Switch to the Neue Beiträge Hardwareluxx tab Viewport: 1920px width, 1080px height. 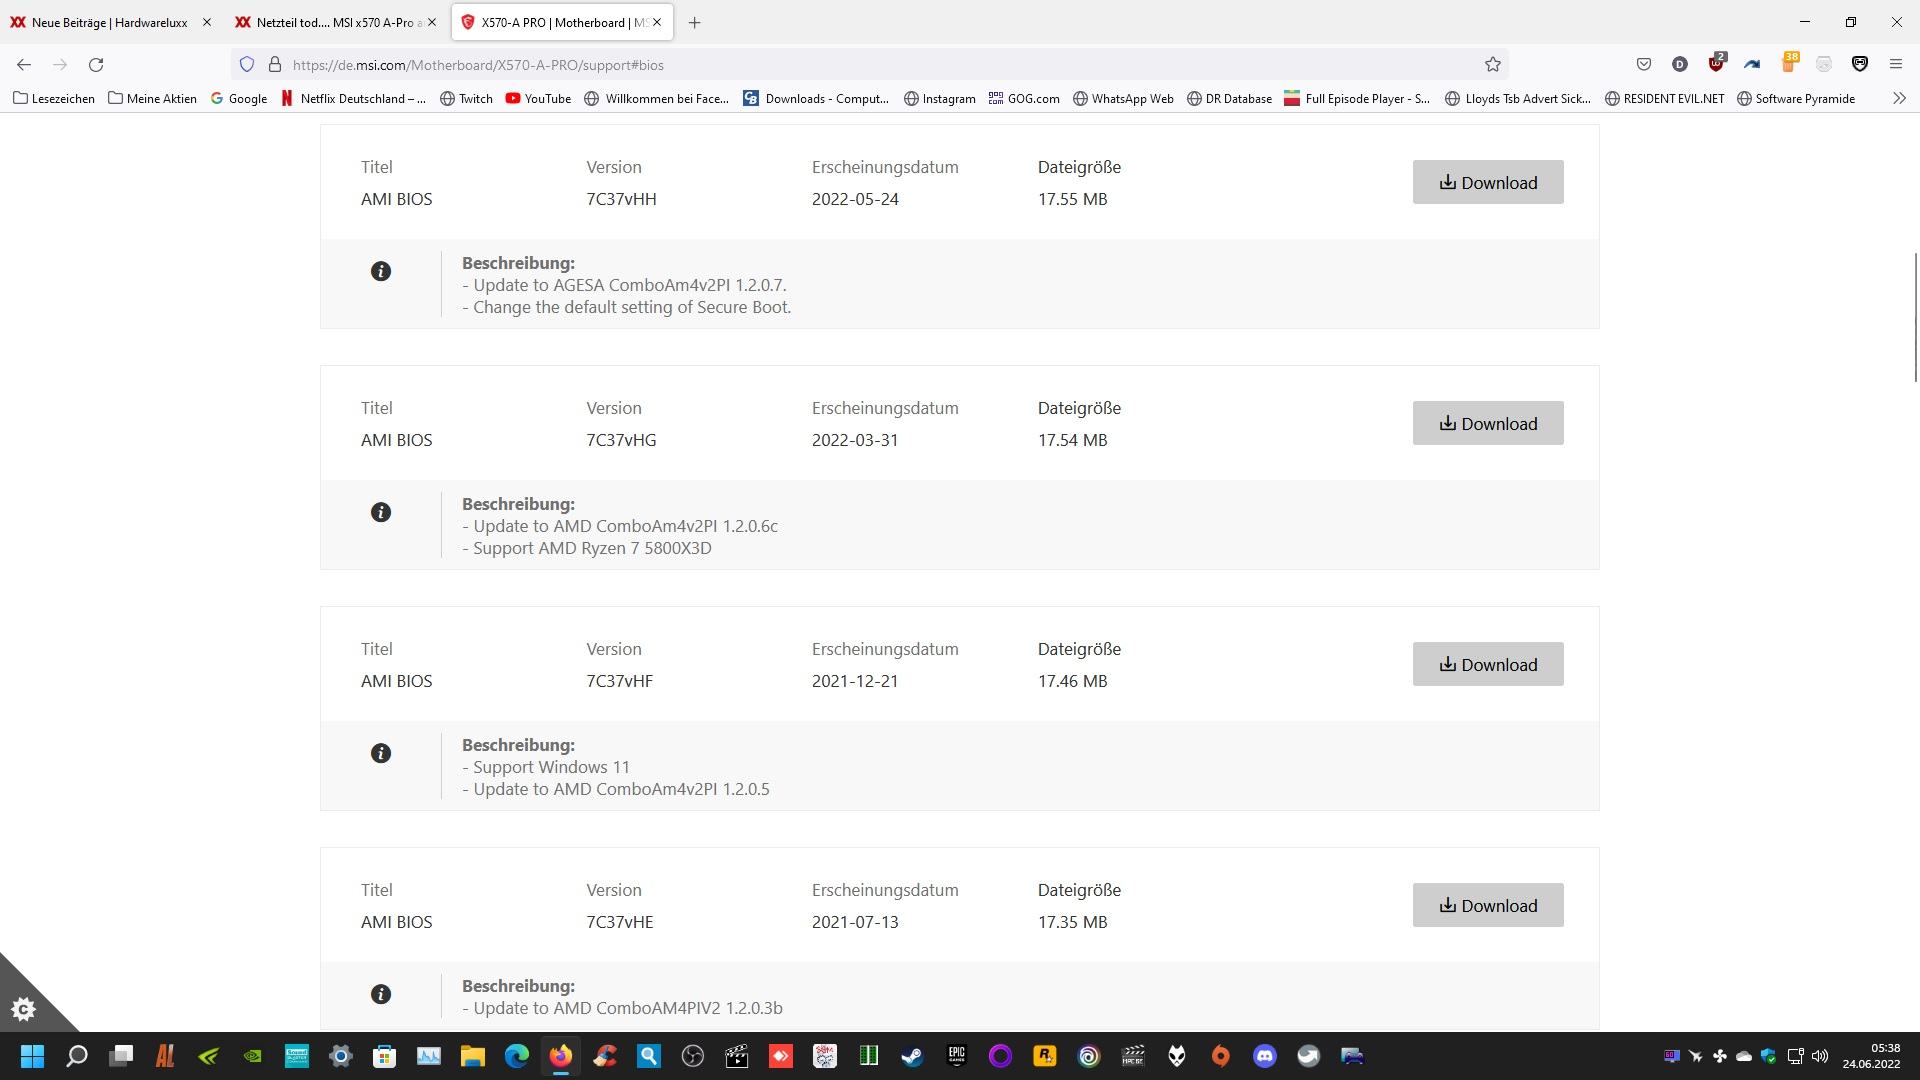(x=108, y=22)
